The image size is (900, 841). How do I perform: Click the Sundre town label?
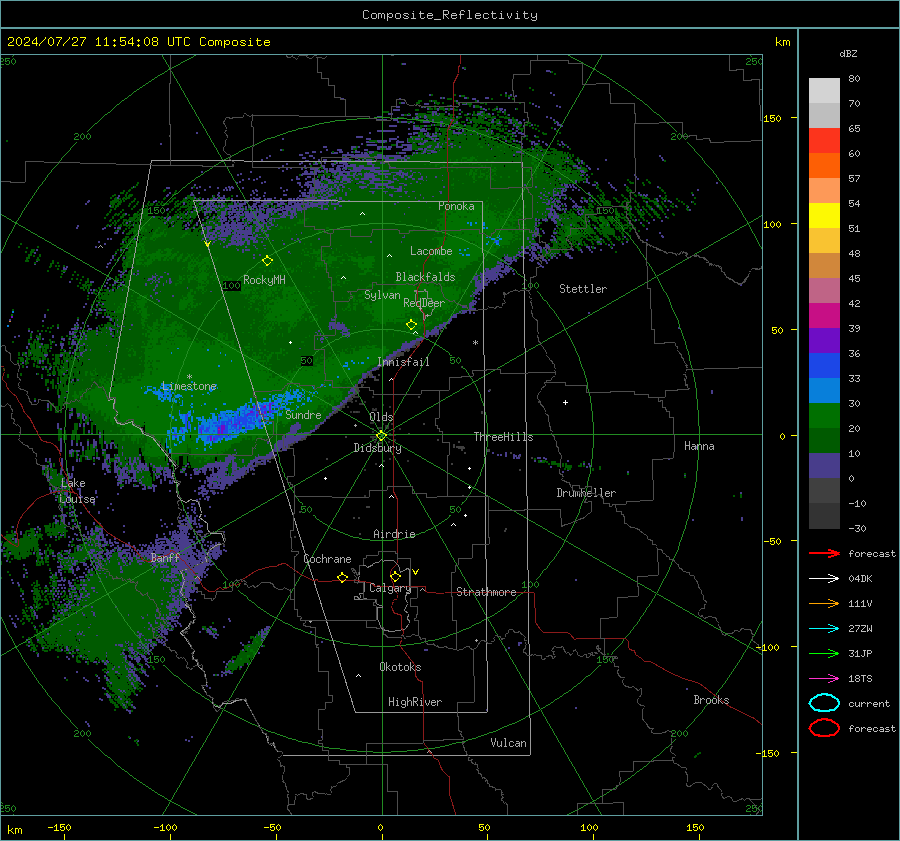(x=303, y=414)
